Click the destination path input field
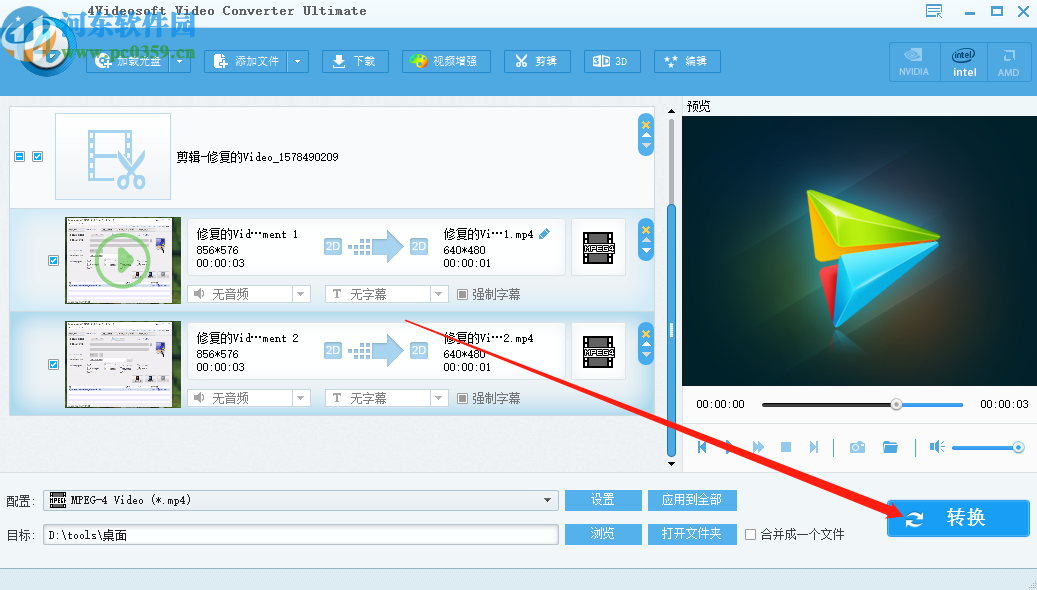The height and width of the screenshot is (590, 1037). 301,534
